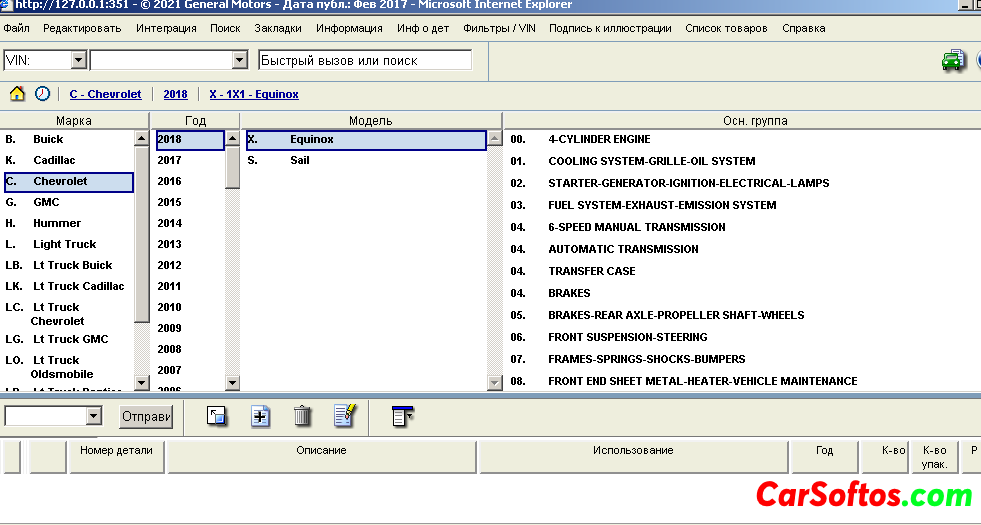This screenshot has height=525, width=981.
Task: Open history via the clock icon
Action: pos(42,94)
